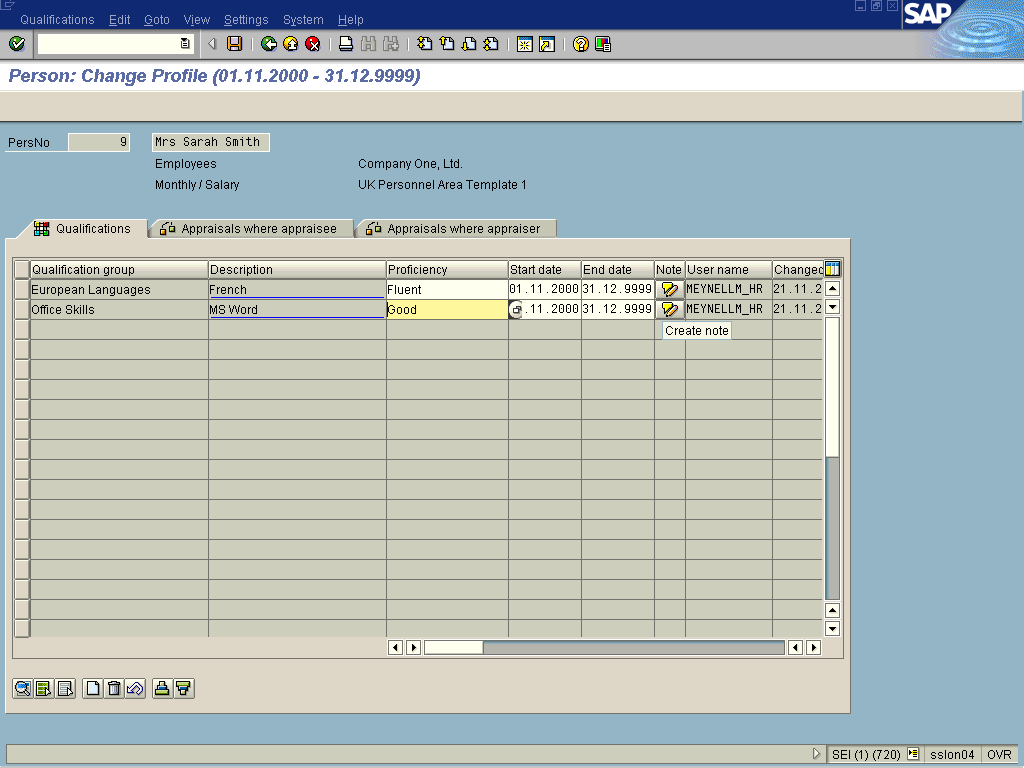The image size is (1024, 768).
Task: Sort ascending using the pyramid icon
Action: click(162, 688)
